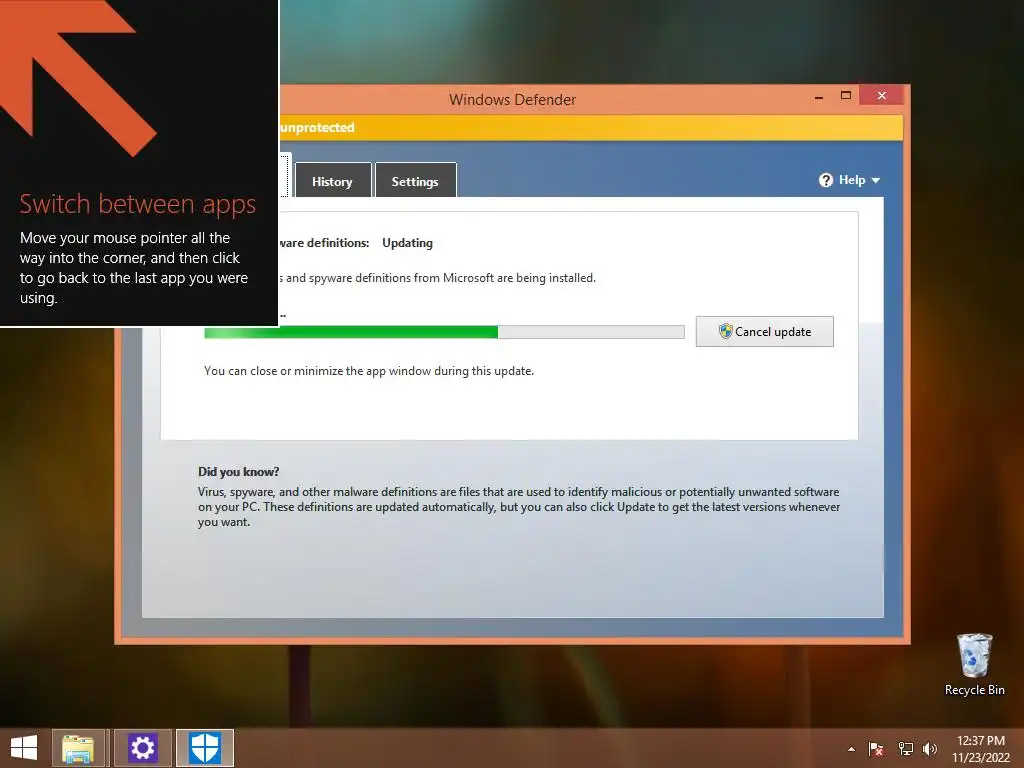Image resolution: width=1024 pixels, height=768 pixels.
Task: Click the "Did you know?" heading
Action: click(x=238, y=472)
